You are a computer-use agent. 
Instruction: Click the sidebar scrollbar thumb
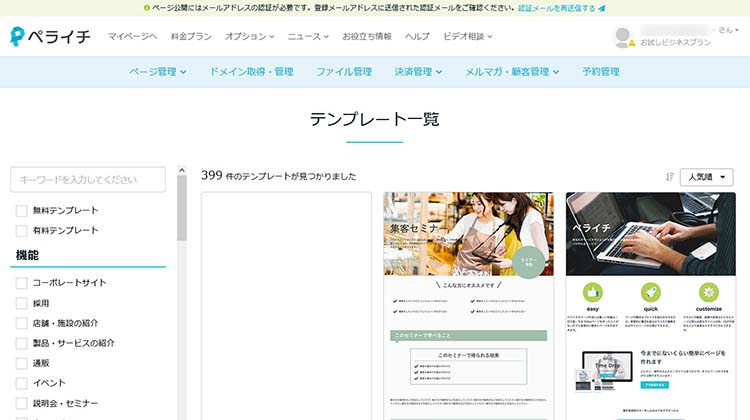point(181,208)
